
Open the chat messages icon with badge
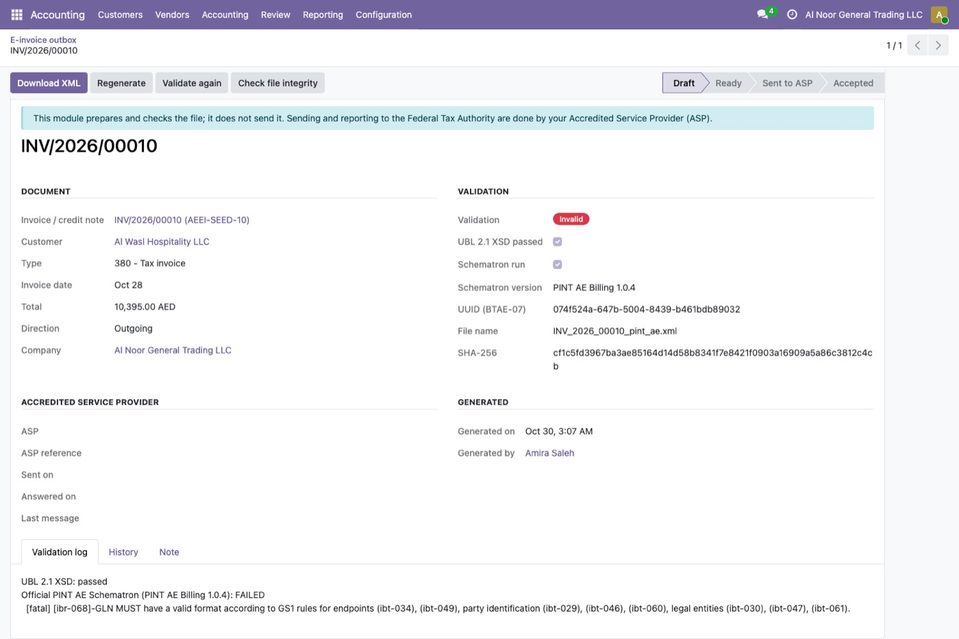[765, 13]
